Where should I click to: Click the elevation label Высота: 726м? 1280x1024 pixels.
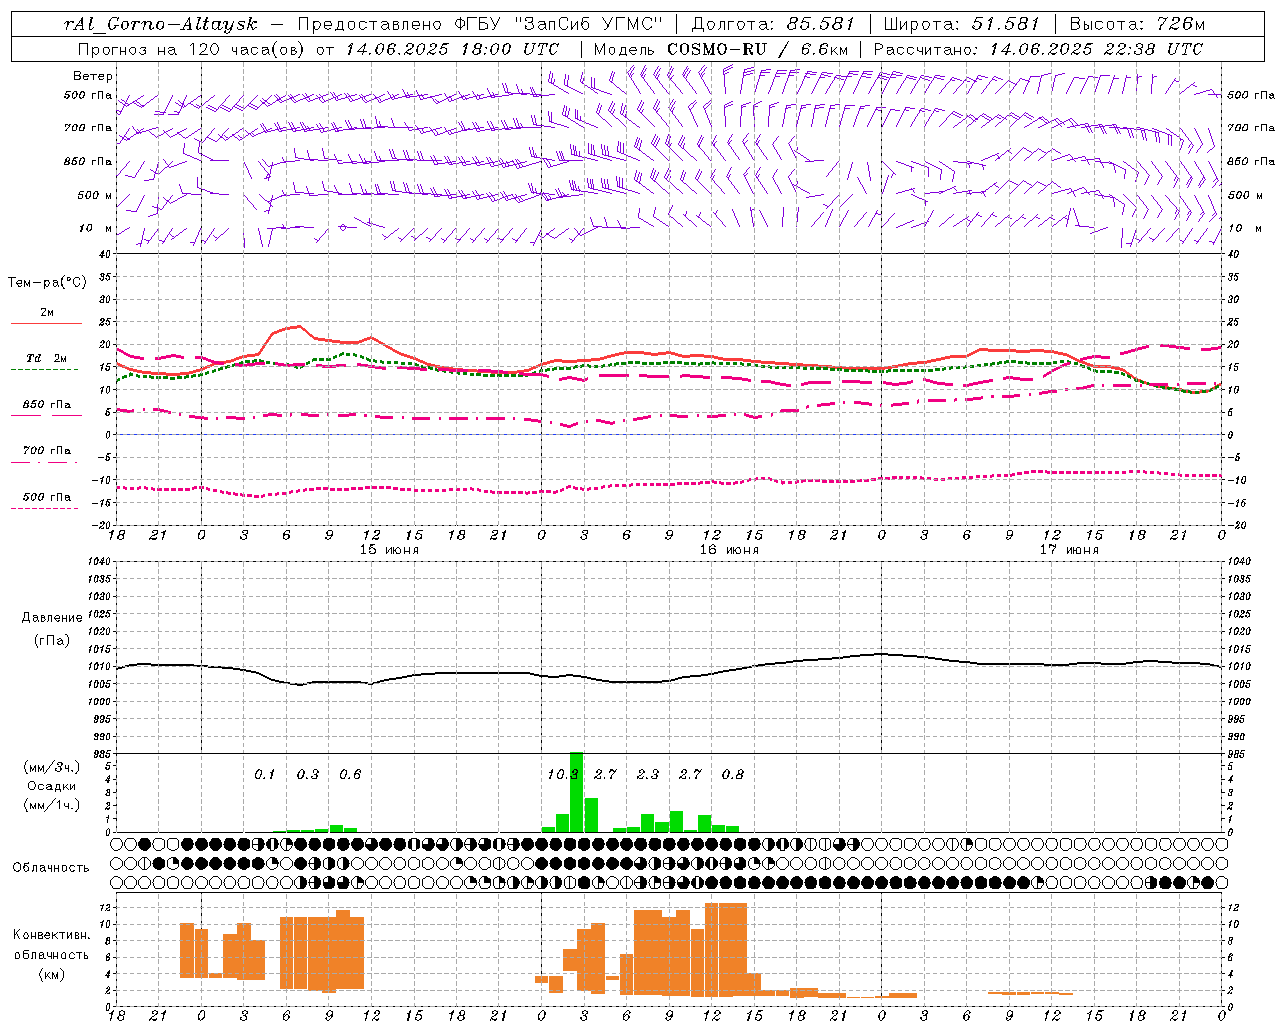[x=1138, y=24]
